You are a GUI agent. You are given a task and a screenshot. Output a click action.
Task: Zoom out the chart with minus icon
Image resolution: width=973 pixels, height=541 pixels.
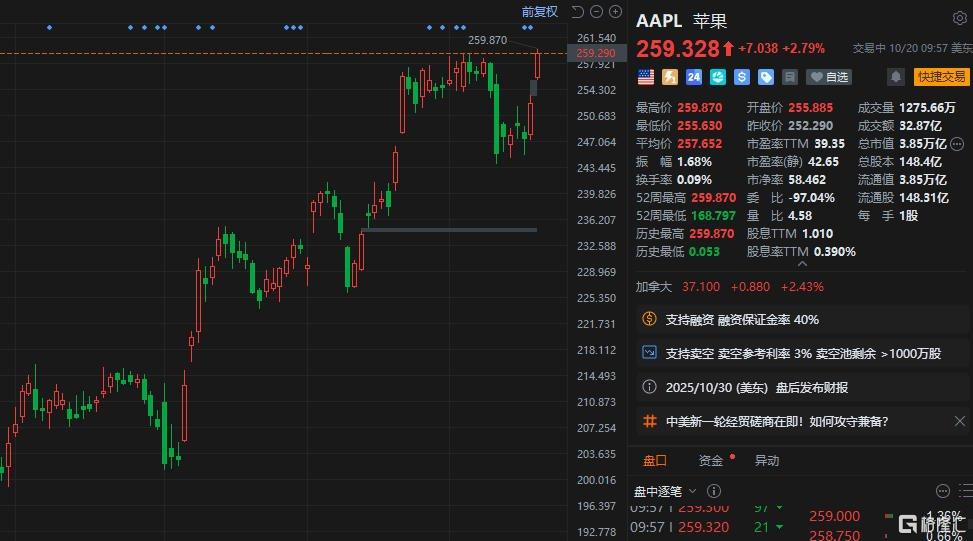(598, 12)
